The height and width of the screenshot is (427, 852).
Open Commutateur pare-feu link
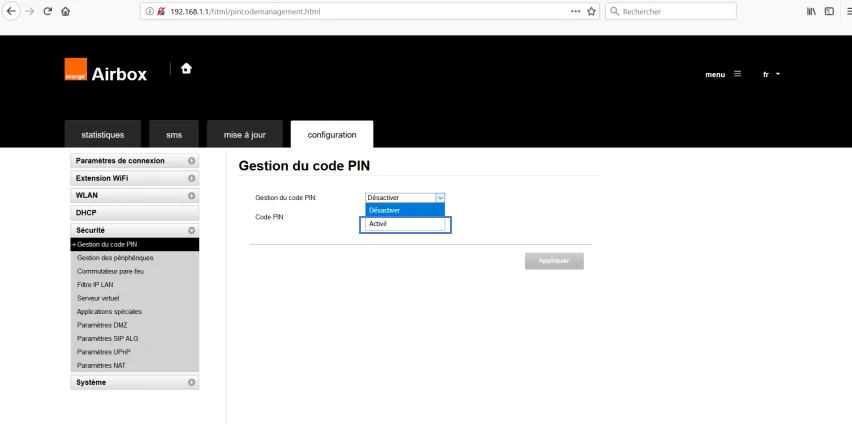coord(110,271)
